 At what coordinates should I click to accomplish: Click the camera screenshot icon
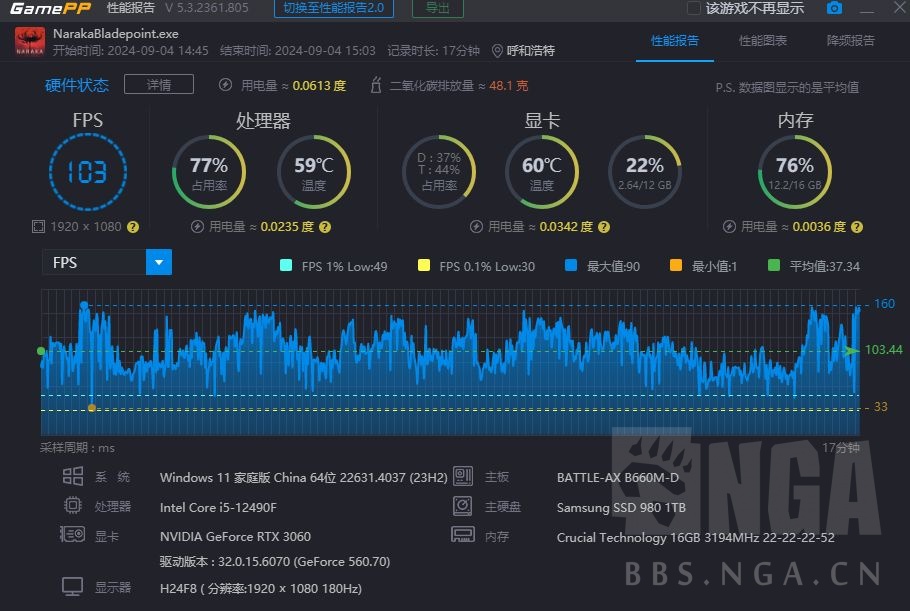tap(834, 9)
